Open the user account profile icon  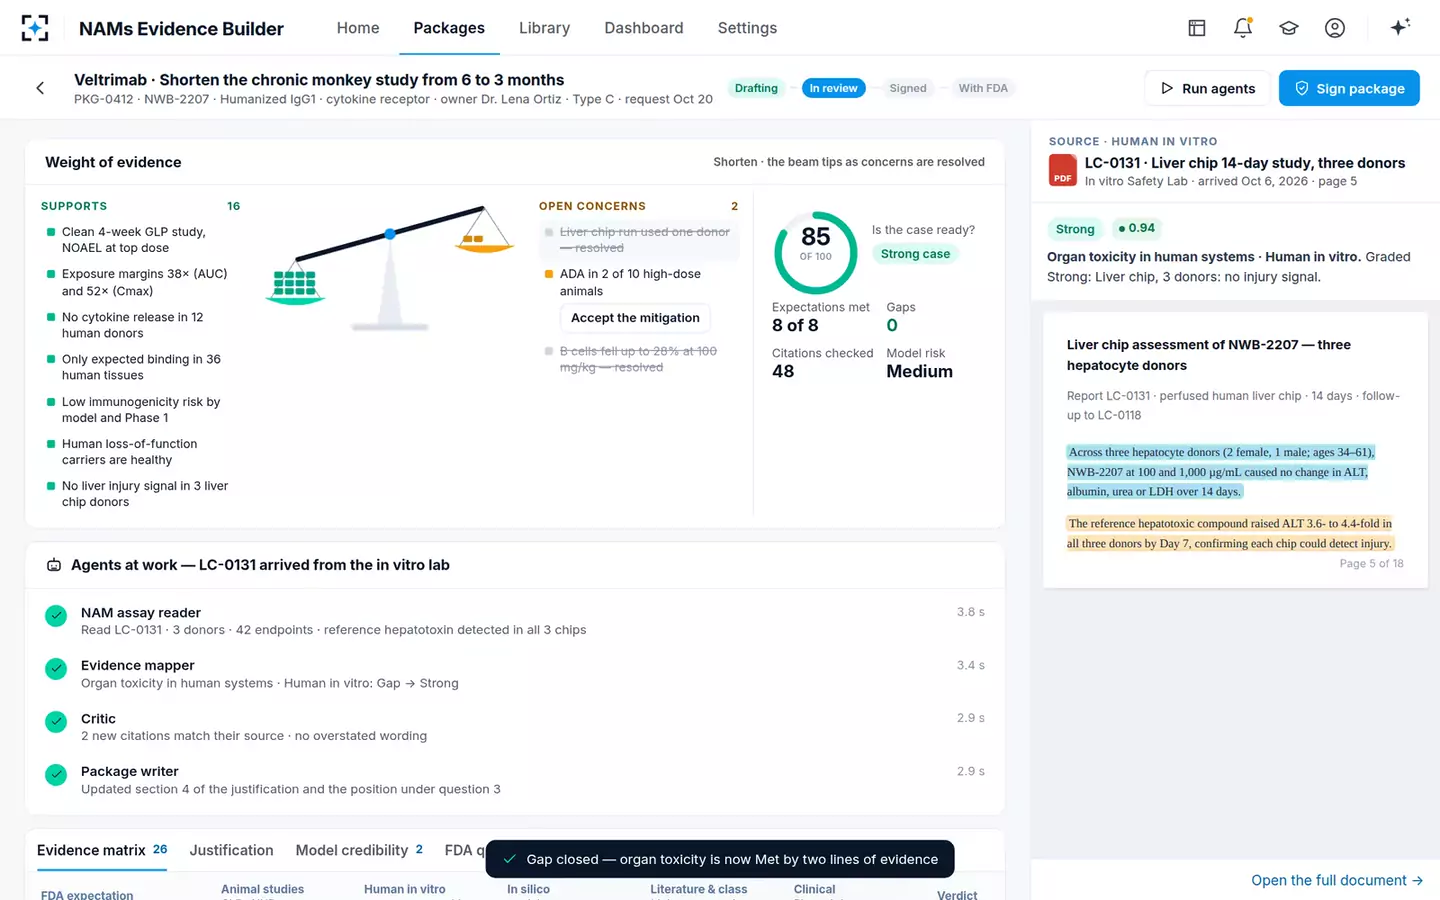coord(1335,28)
